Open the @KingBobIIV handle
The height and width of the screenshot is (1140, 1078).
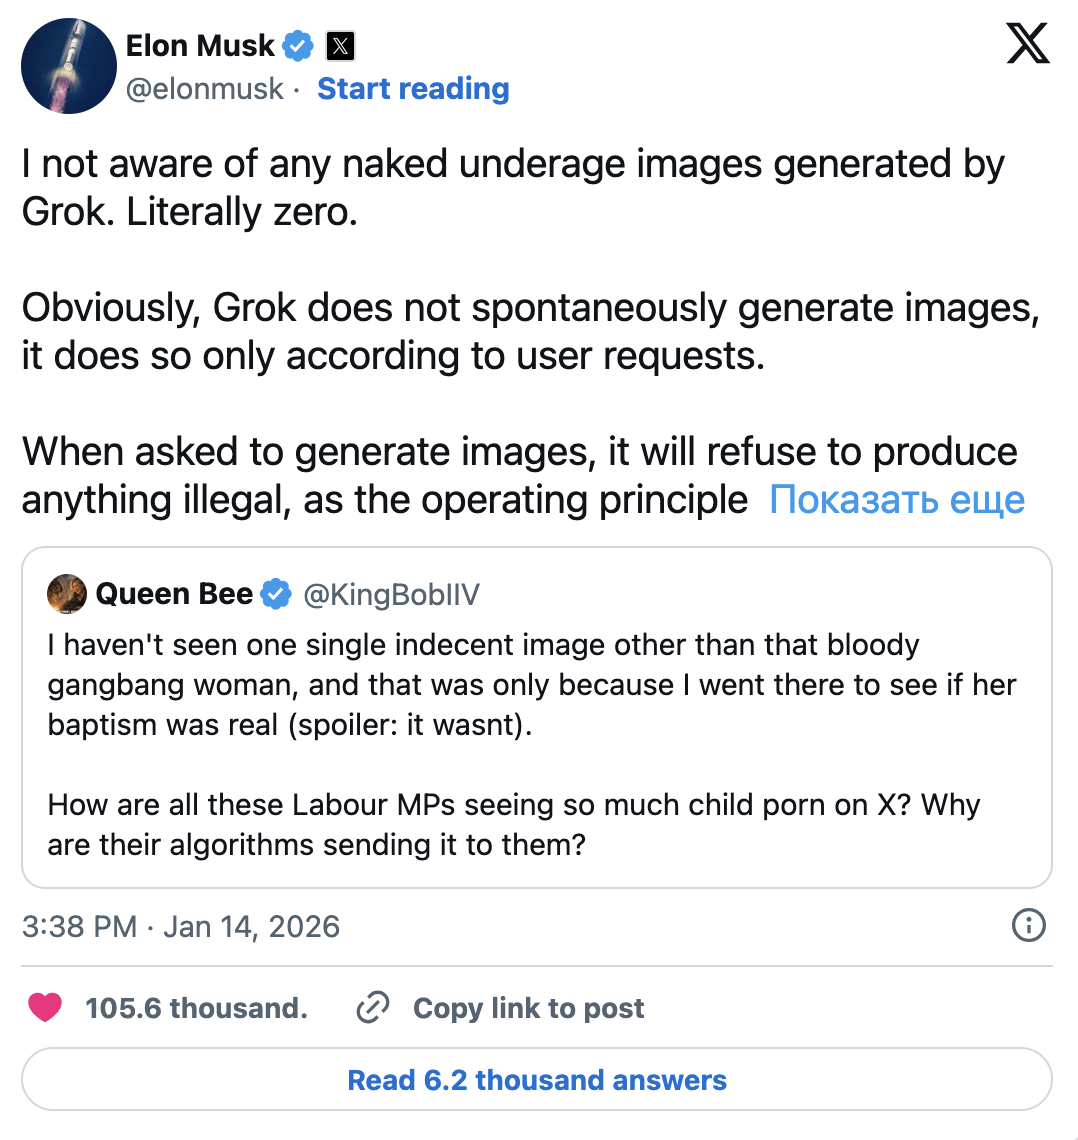click(391, 595)
